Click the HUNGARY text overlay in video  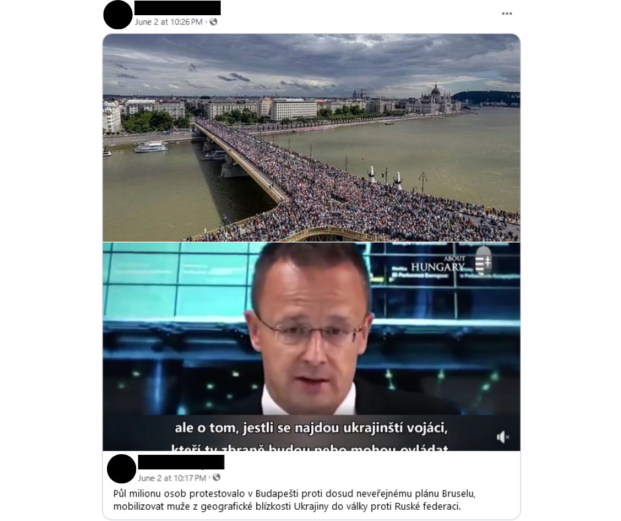[x=438, y=267]
